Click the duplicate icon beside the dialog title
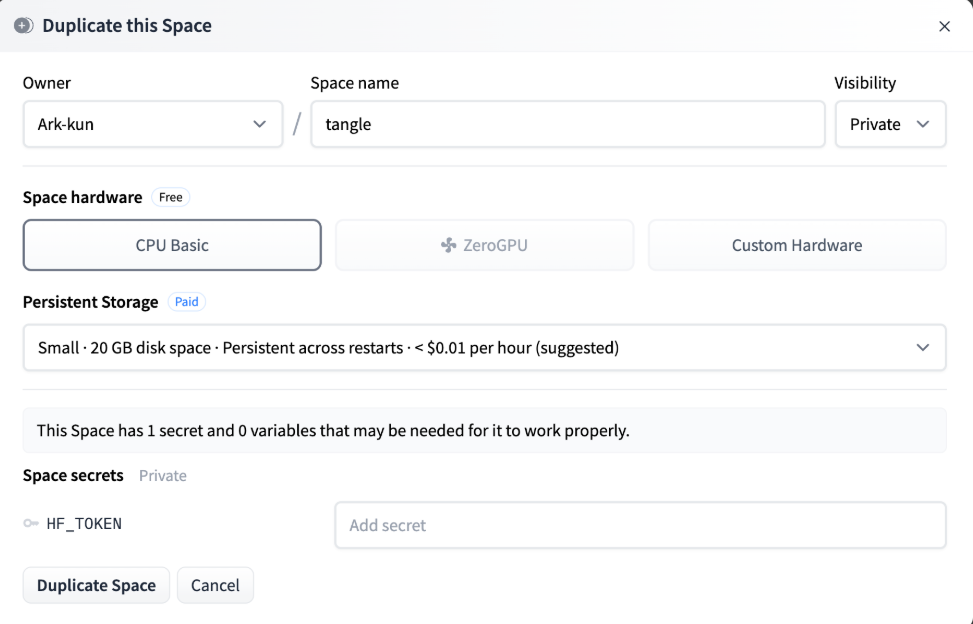 pyautogui.click(x=24, y=26)
